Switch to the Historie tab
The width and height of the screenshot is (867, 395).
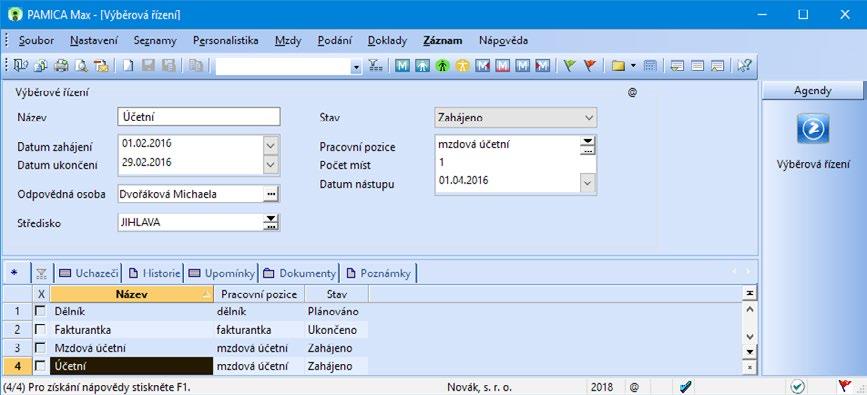click(x=154, y=273)
